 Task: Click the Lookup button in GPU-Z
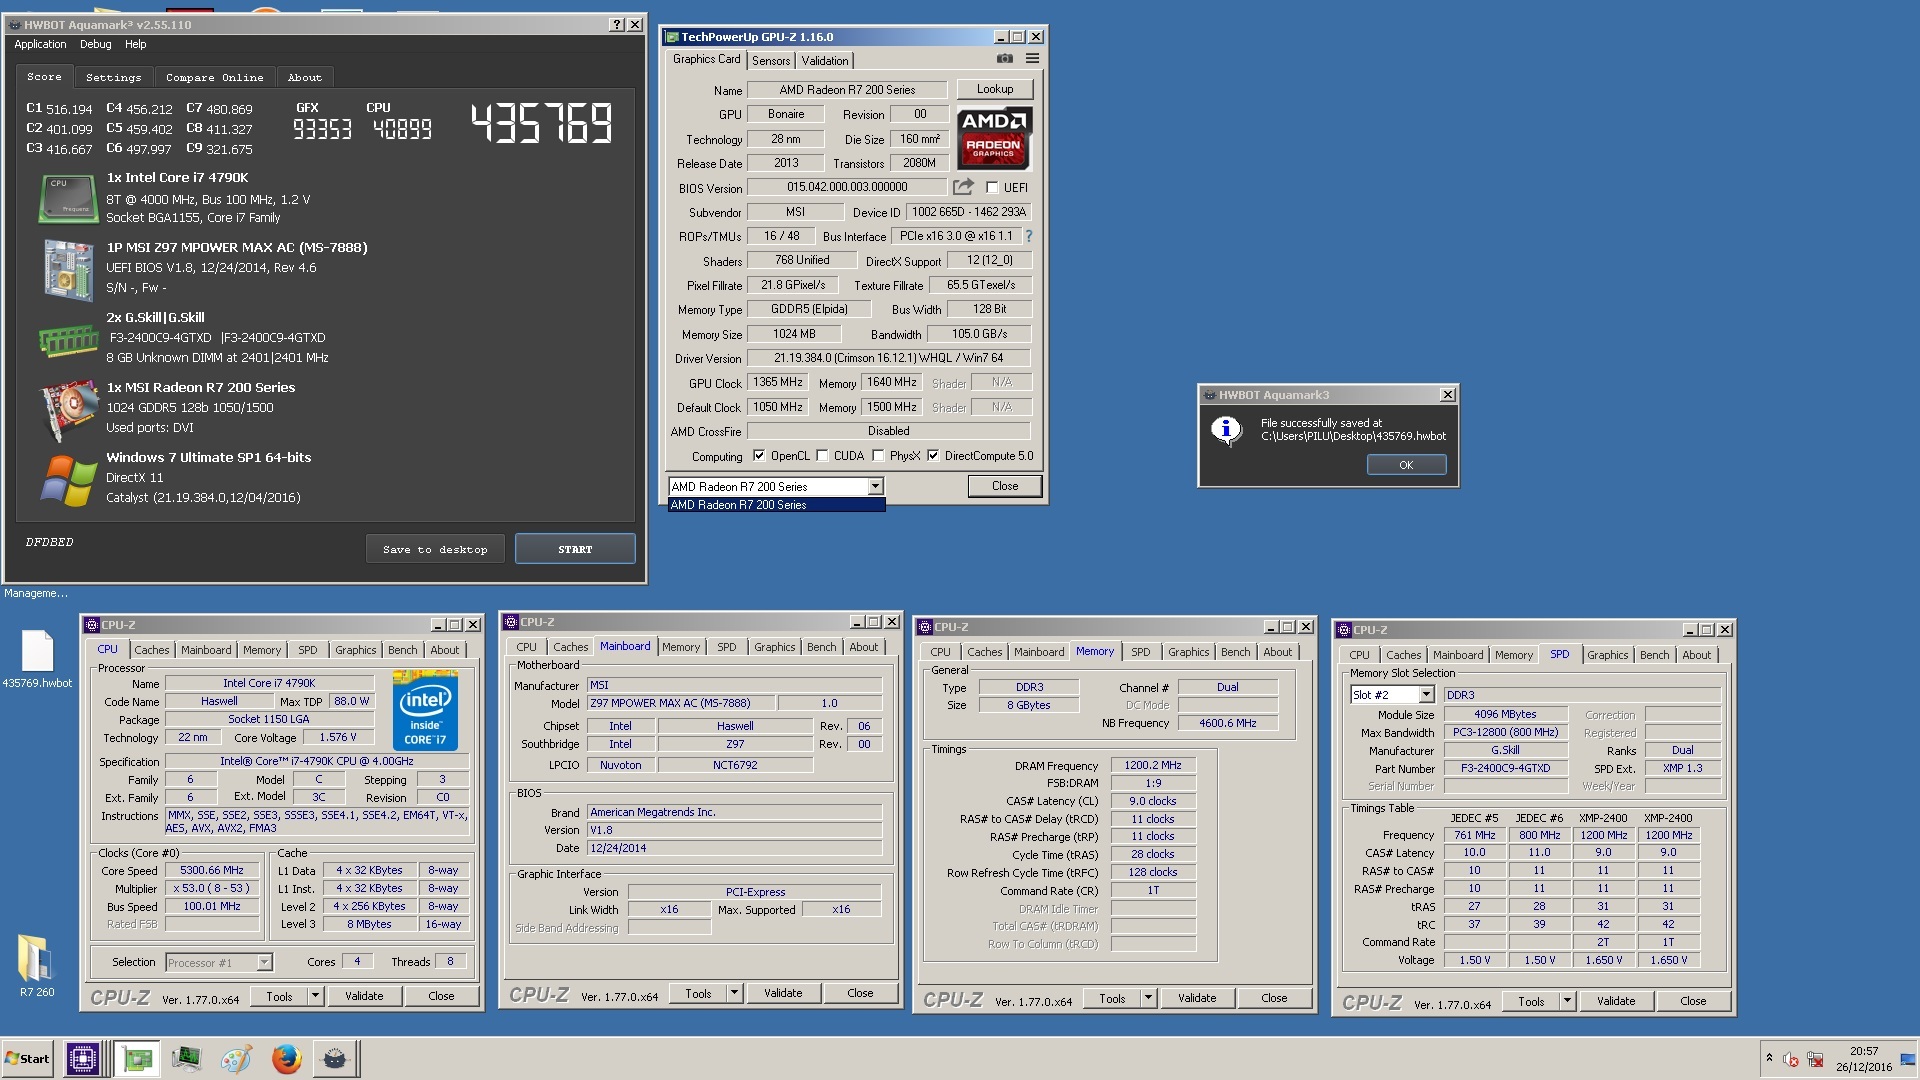click(995, 89)
